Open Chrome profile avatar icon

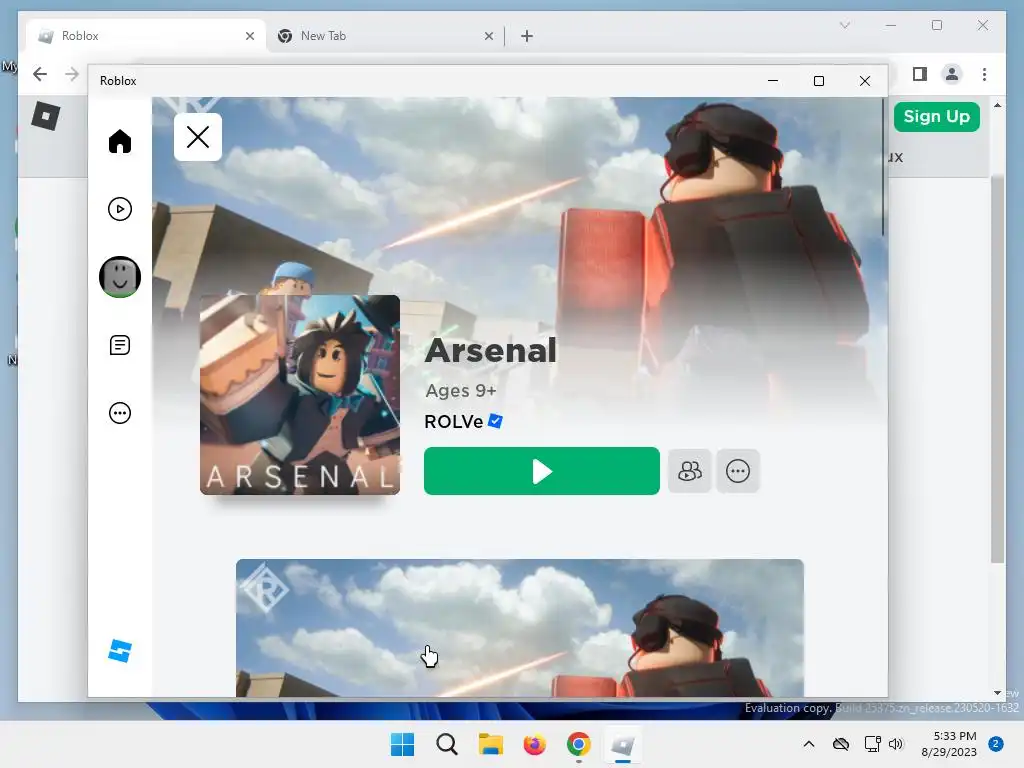[x=952, y=74]
